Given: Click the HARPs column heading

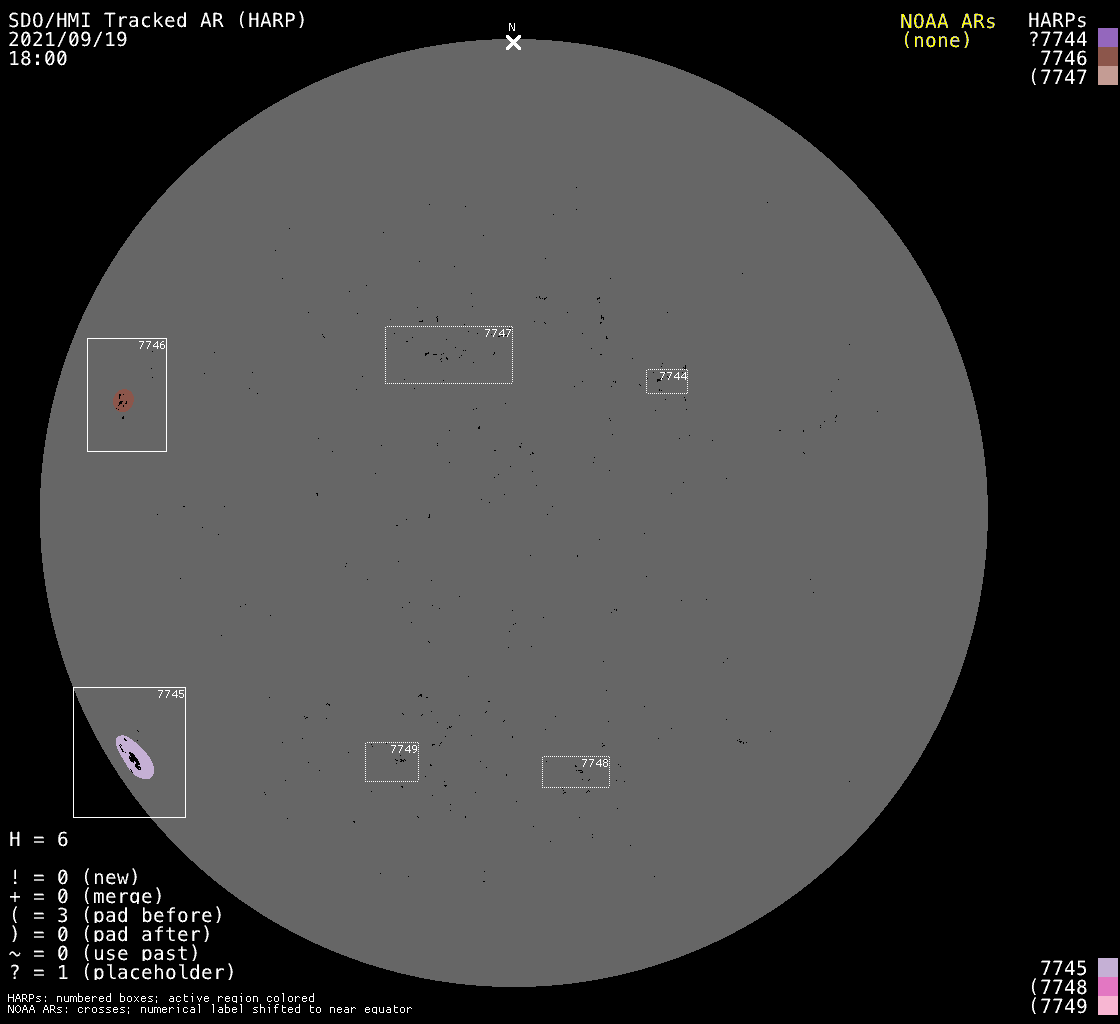Looking at the screenshot, I should (1057, 21).
